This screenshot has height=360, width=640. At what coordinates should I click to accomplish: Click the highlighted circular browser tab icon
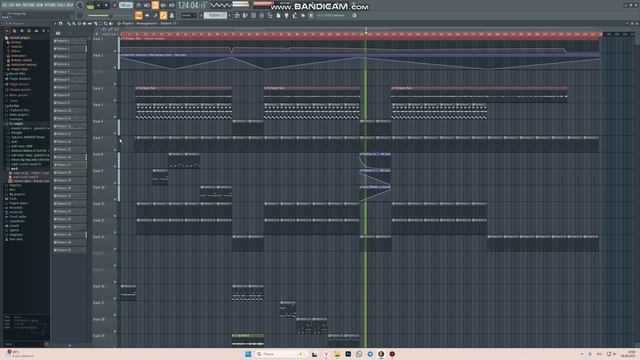7,30
